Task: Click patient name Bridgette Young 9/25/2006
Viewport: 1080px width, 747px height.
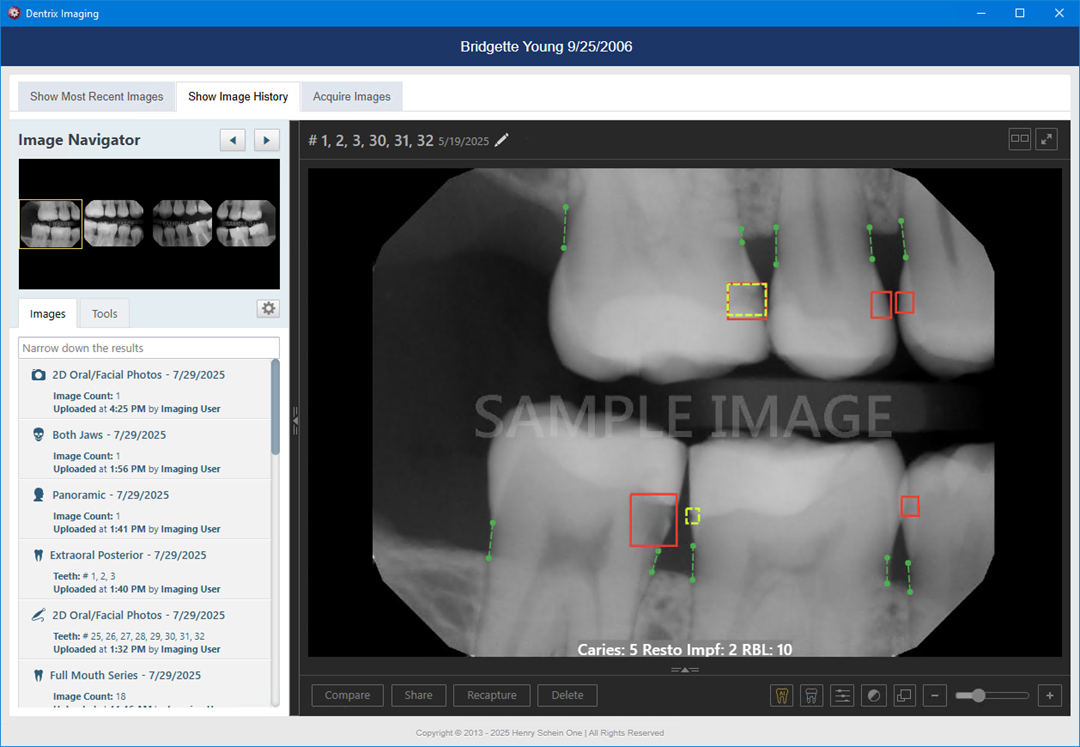Action: click(x=546, y=47)
